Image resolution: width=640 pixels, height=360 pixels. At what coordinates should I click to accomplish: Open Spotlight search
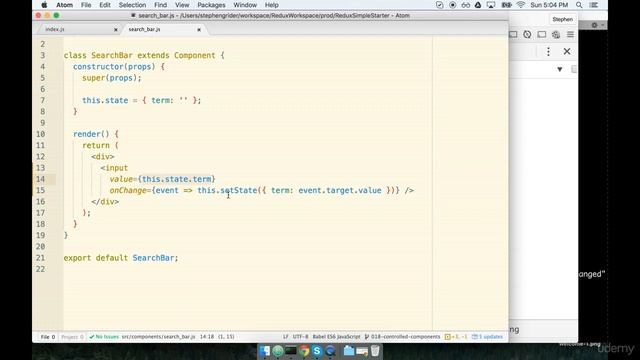click(579, 5)
